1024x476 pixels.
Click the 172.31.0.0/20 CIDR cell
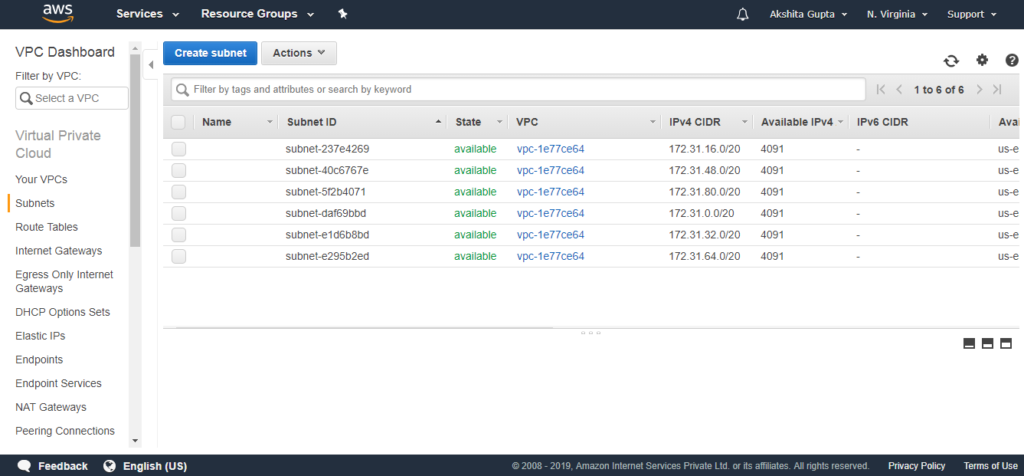[x=701, y=214]
